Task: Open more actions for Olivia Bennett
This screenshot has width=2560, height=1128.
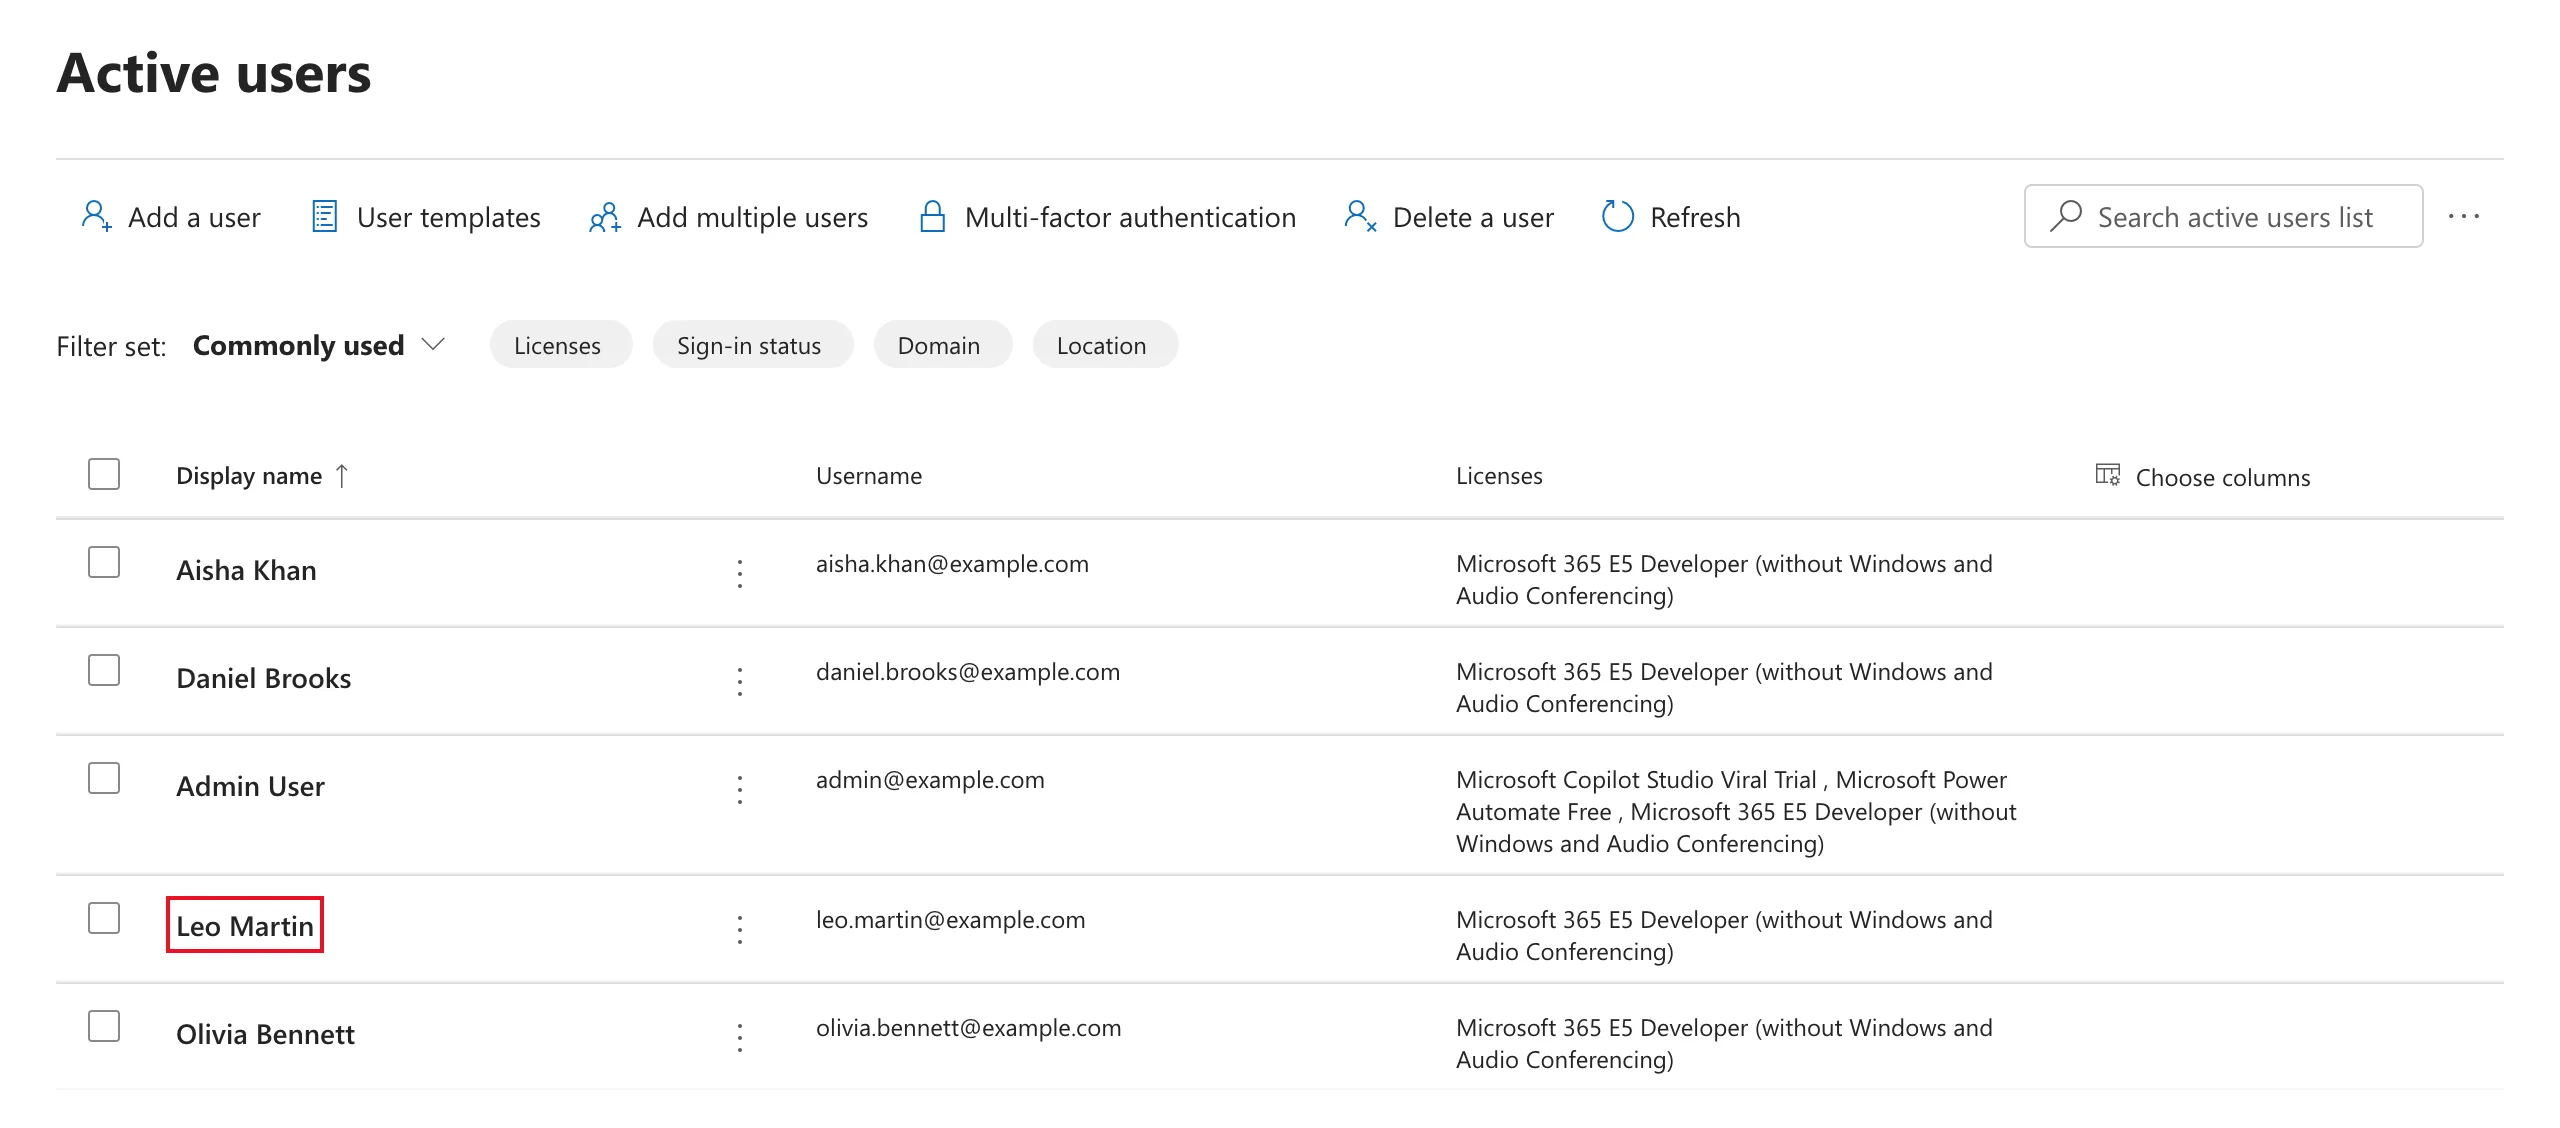Action: click(x=740, y=1037)
